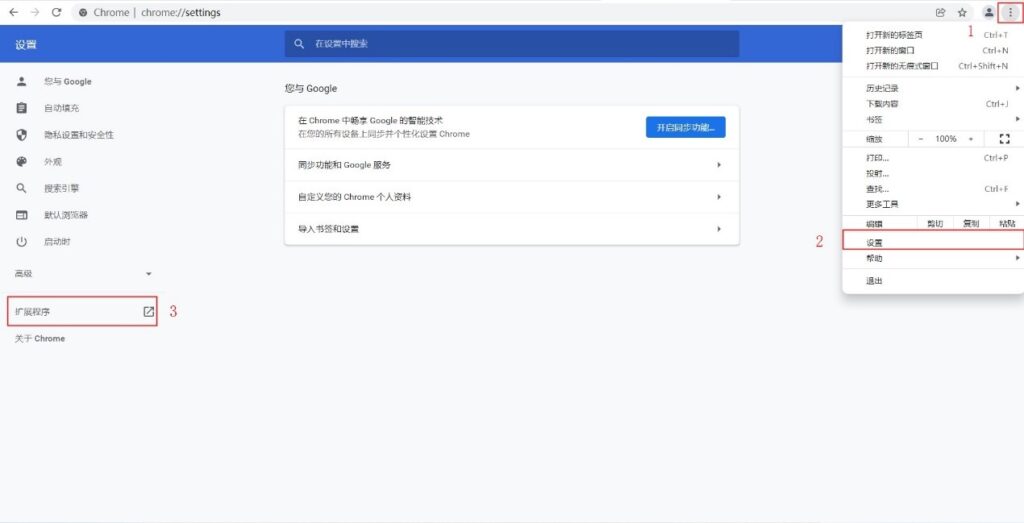
Task: Expand the 高级 section arrow
Action: click(149, 274)
